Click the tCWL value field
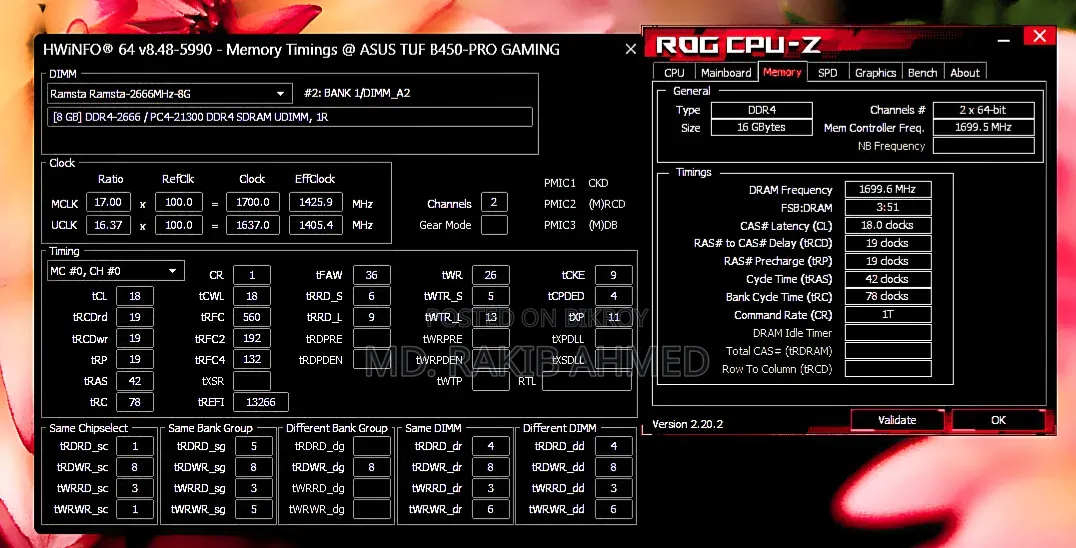 pyautogui.click(x=252, y=296)
